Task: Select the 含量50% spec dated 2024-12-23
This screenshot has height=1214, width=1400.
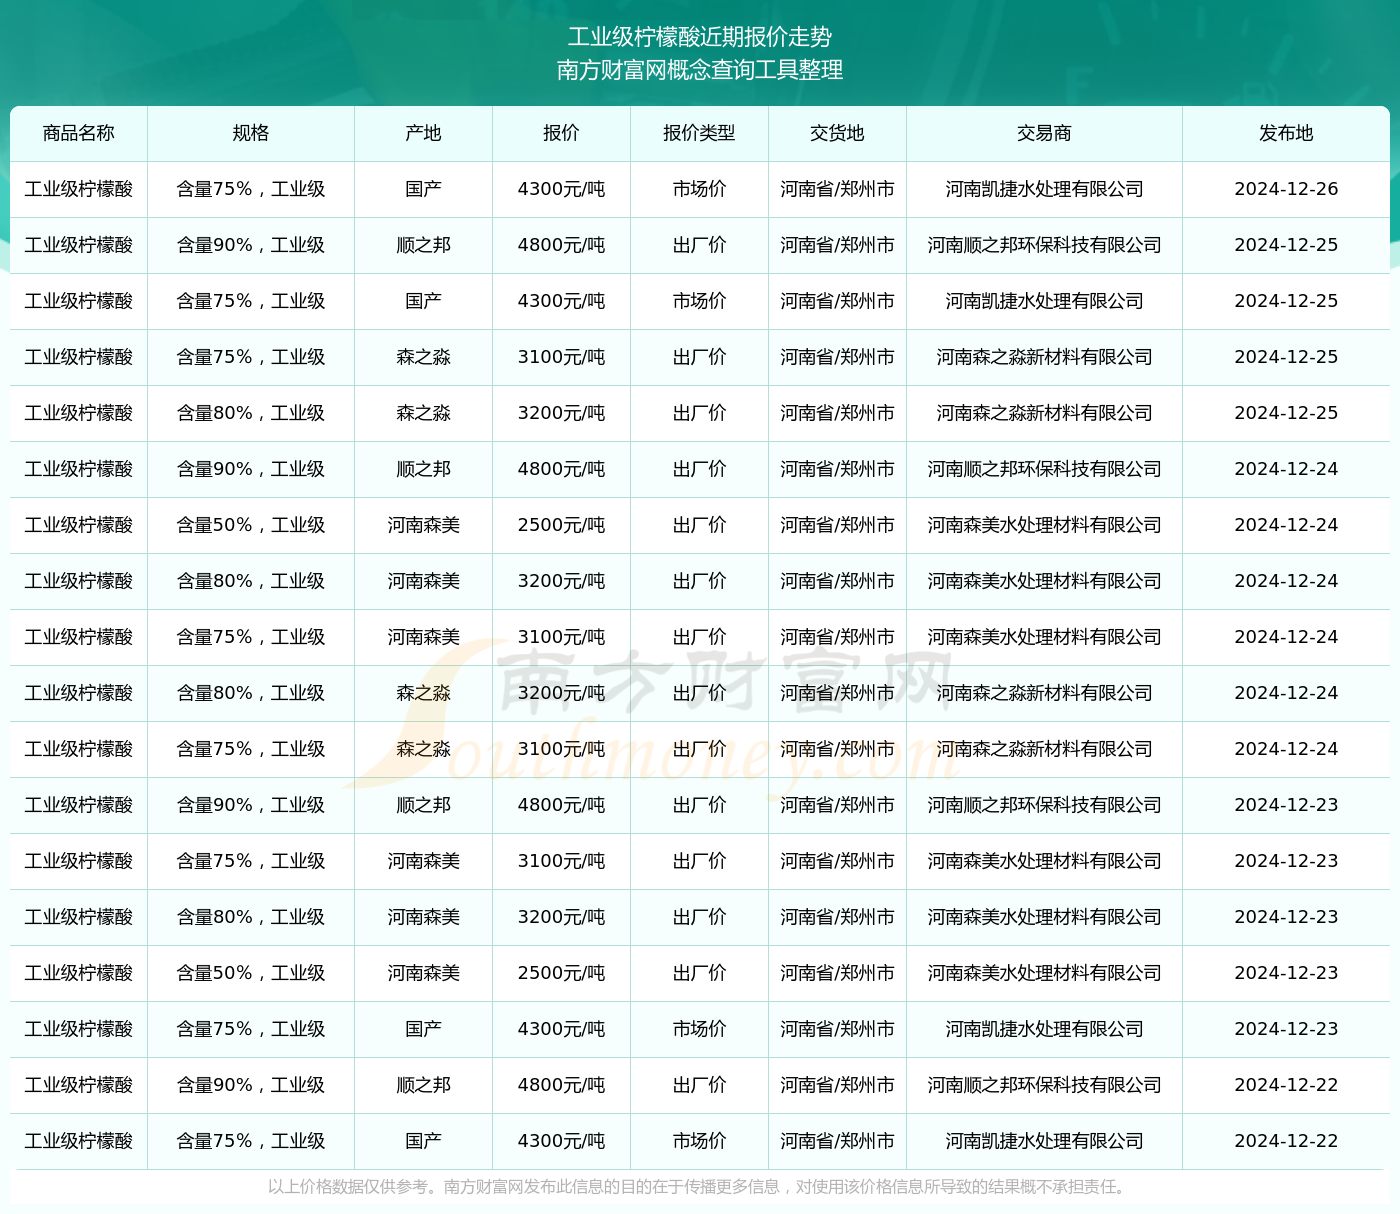Action: 251,973
